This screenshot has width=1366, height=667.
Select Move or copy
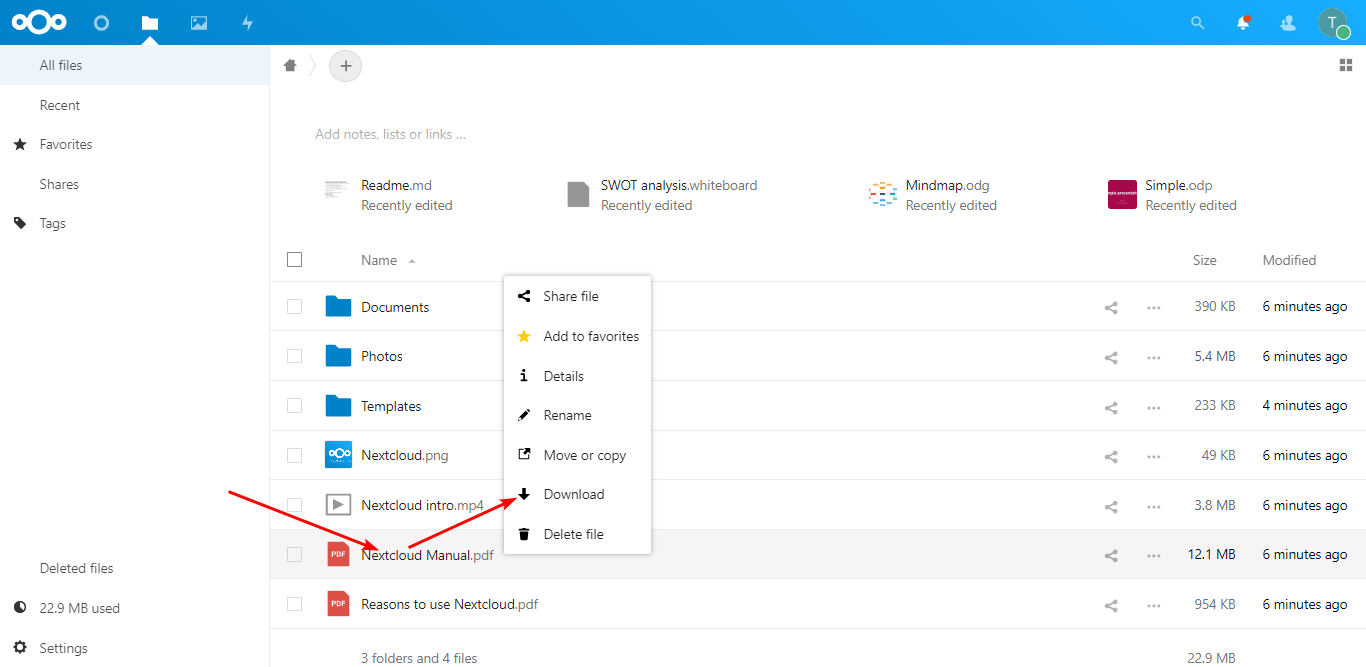coord(578,455)
